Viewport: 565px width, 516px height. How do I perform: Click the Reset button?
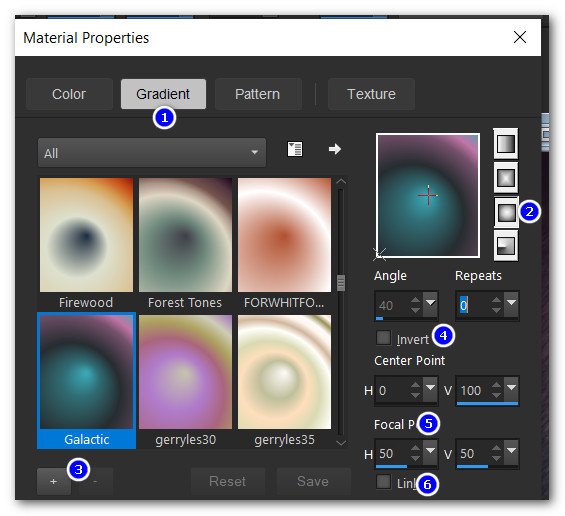(x=227, y=481)
